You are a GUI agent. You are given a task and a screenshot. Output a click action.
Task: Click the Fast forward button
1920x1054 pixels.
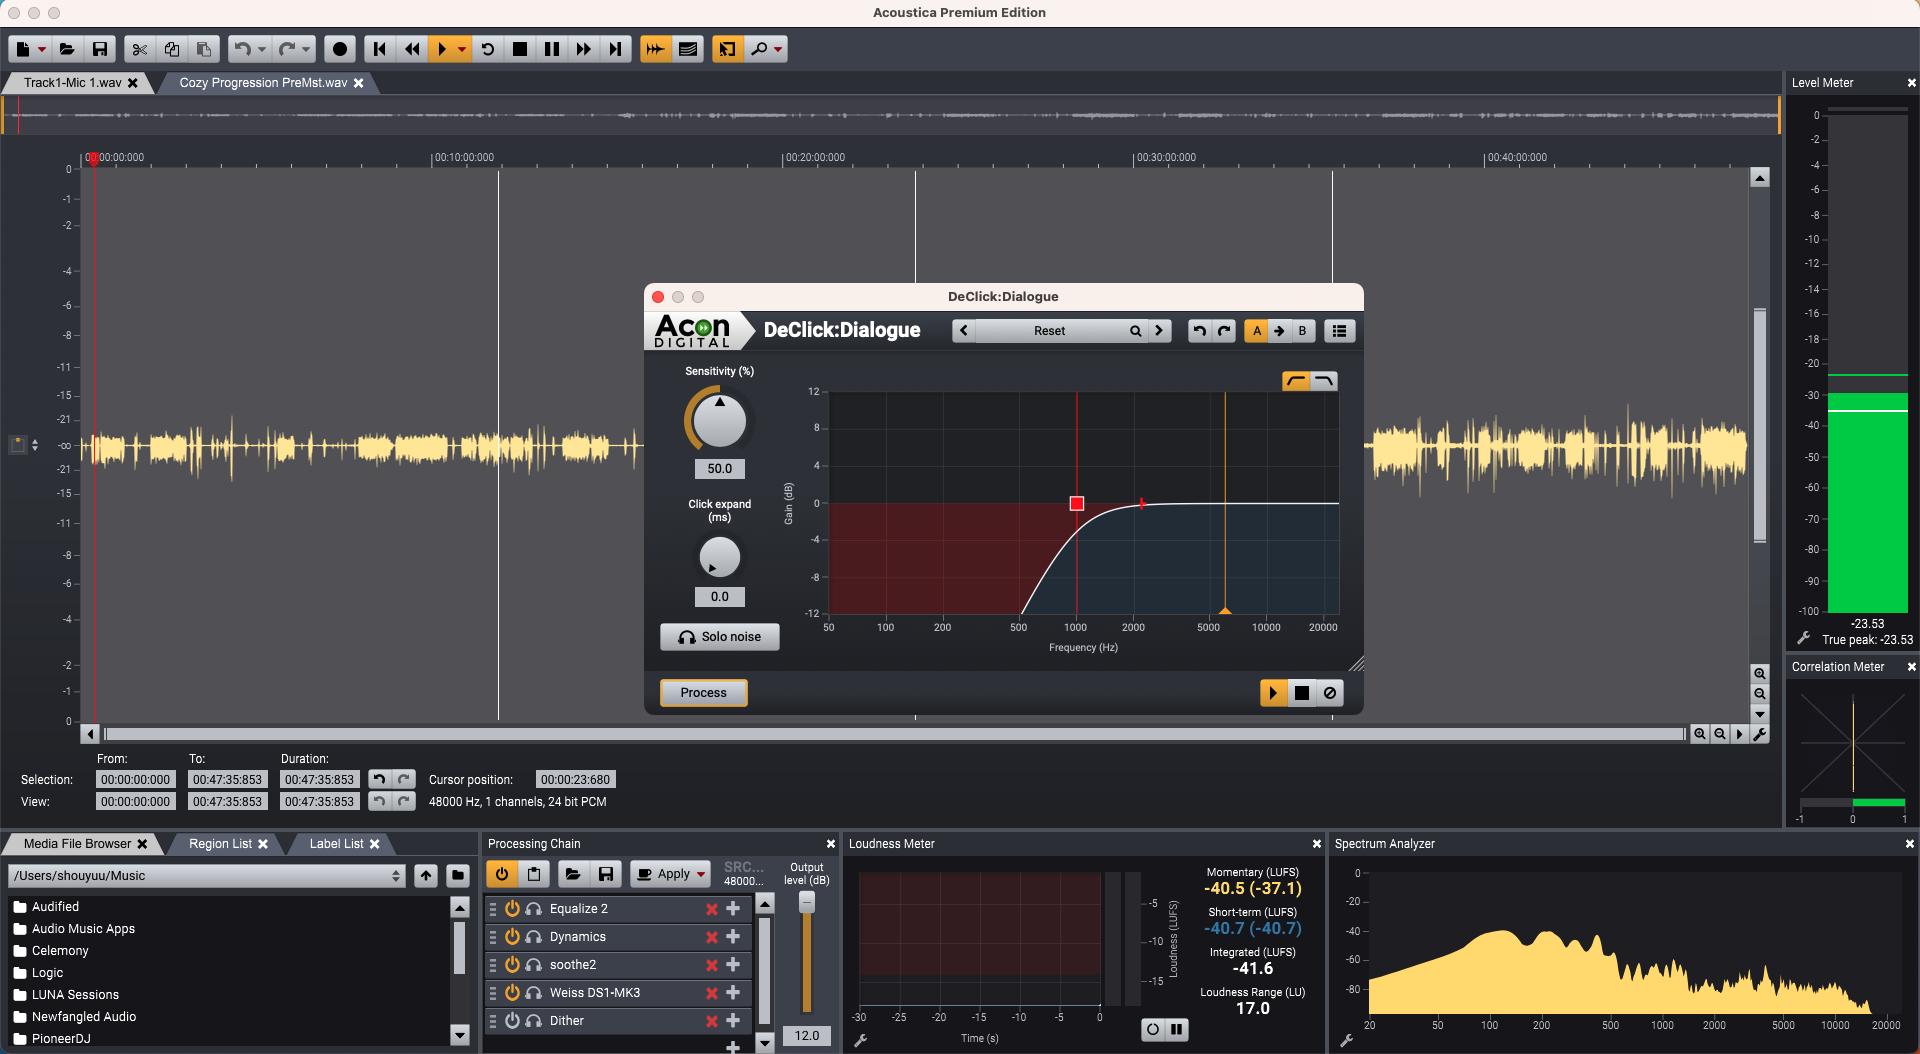click(x=584, y=49)
